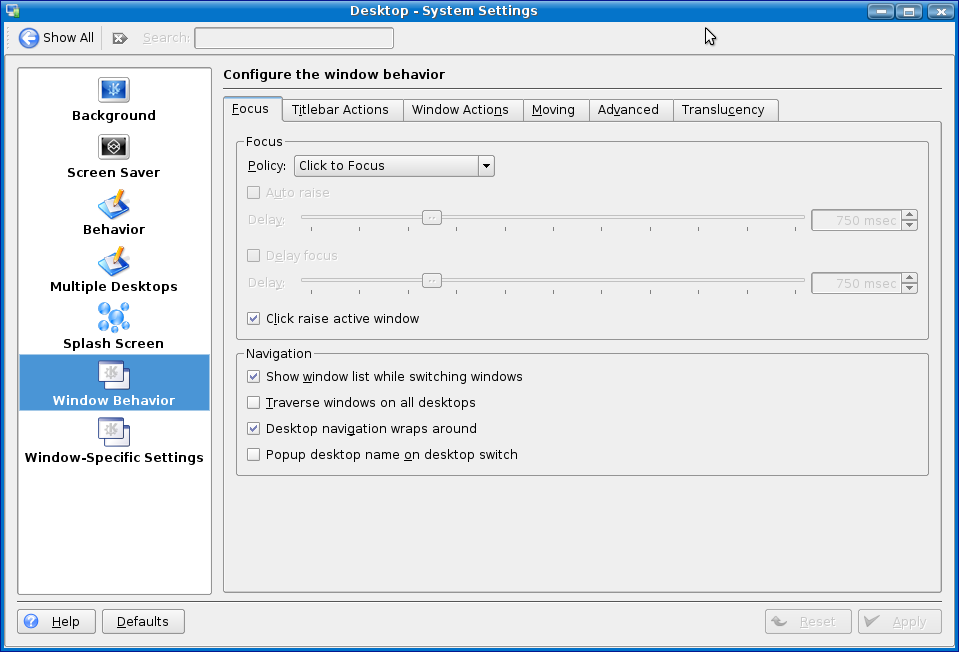Open the Background settings icon
The image size is (959, 652).
click(x=113, y=90)
